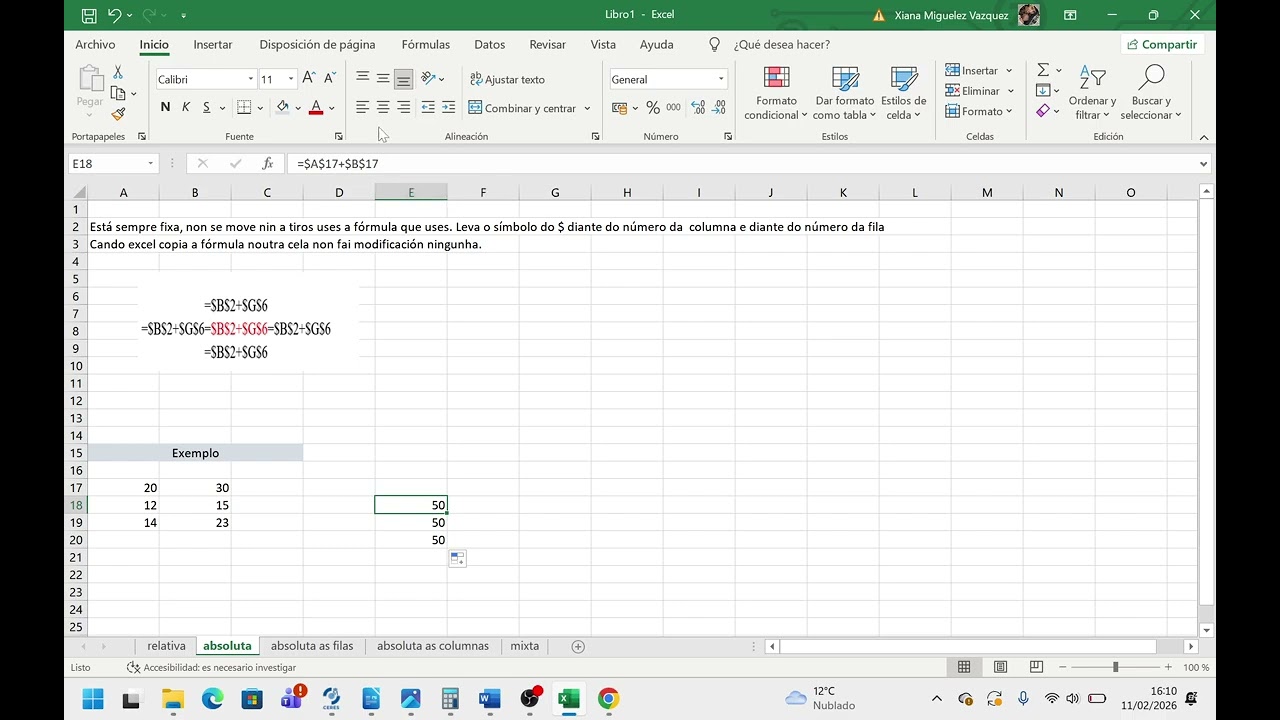Open the Fórmulas ribbon tab
The width and height of the screenshot is (1280, 720).
click(426, 44)
